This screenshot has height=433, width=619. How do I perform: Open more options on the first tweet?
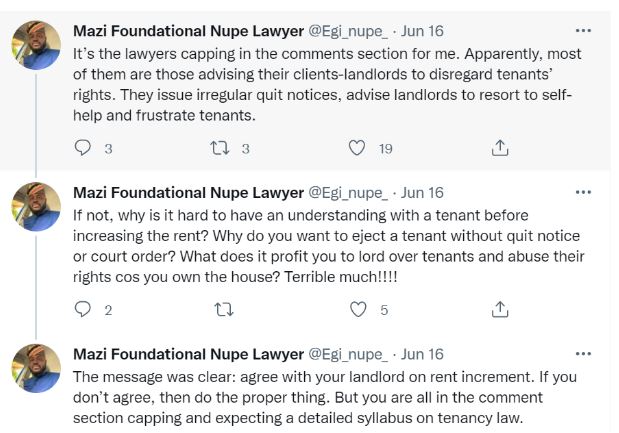click(x=584, y=30)
